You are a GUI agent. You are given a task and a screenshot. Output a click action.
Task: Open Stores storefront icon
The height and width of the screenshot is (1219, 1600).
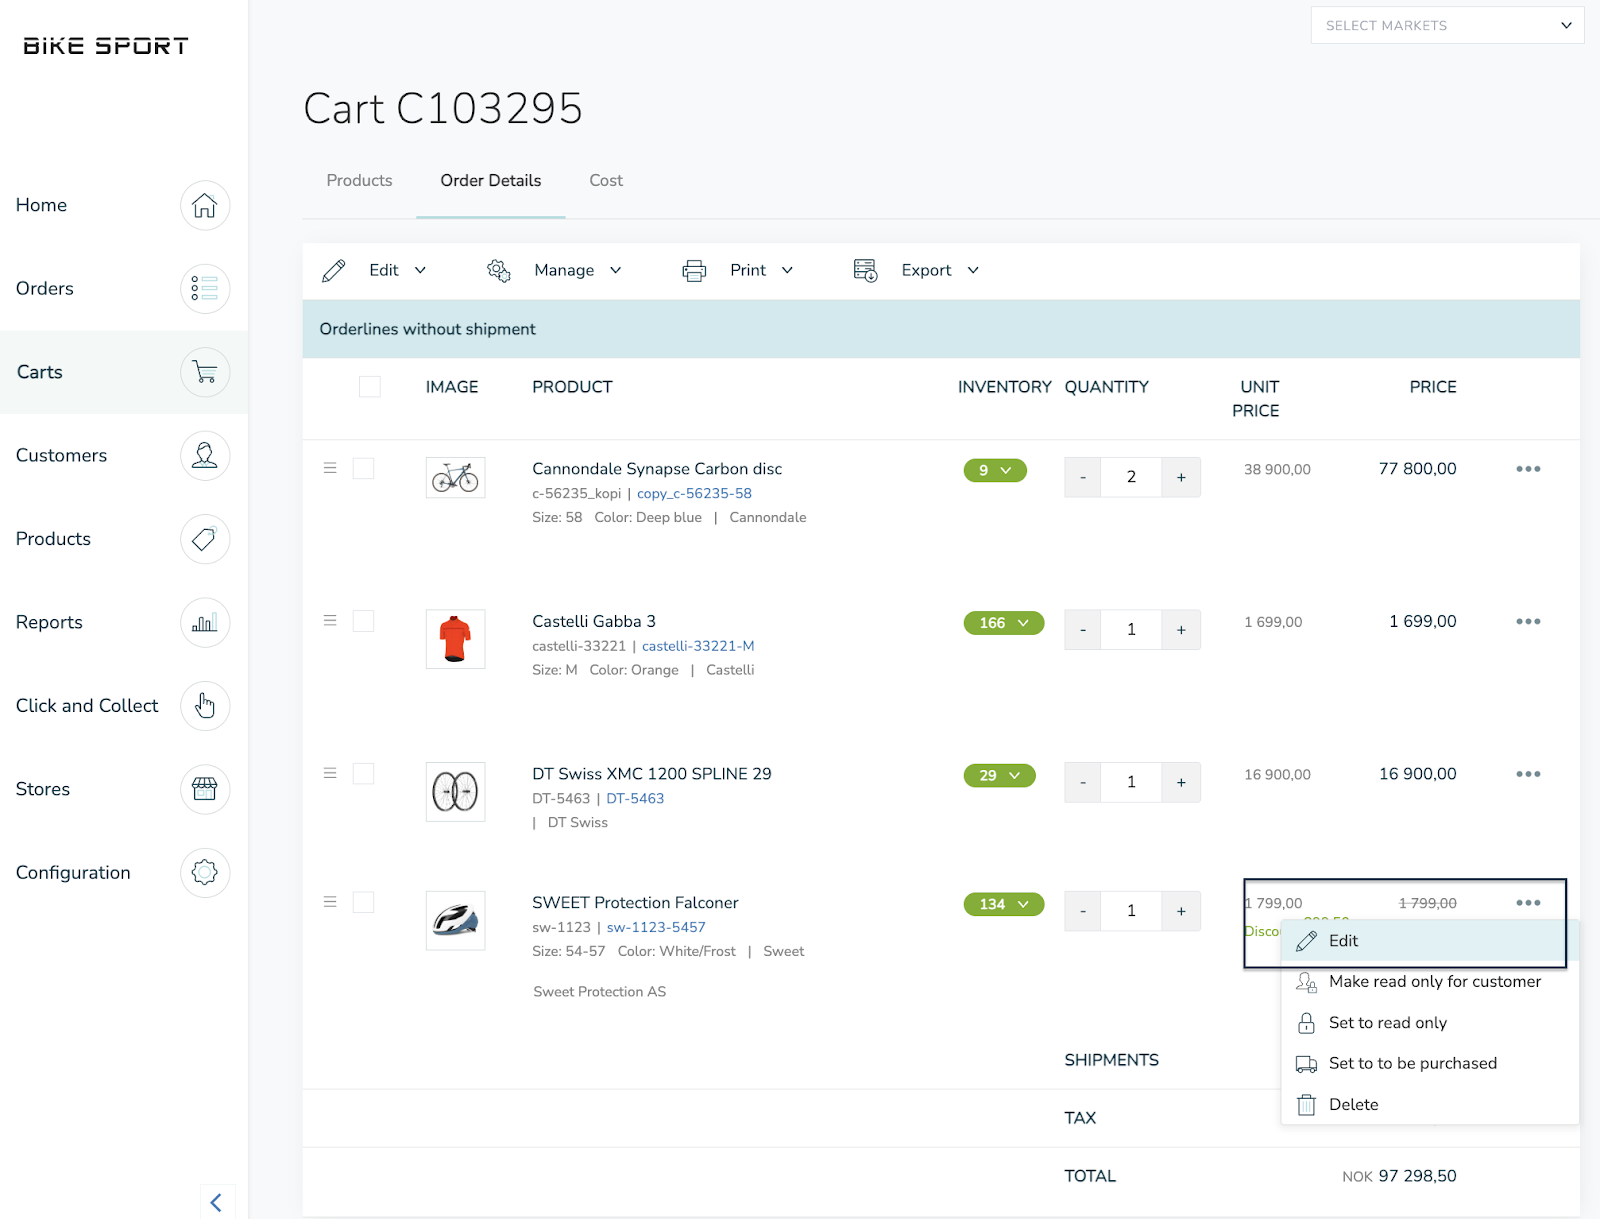click(205, 789)
